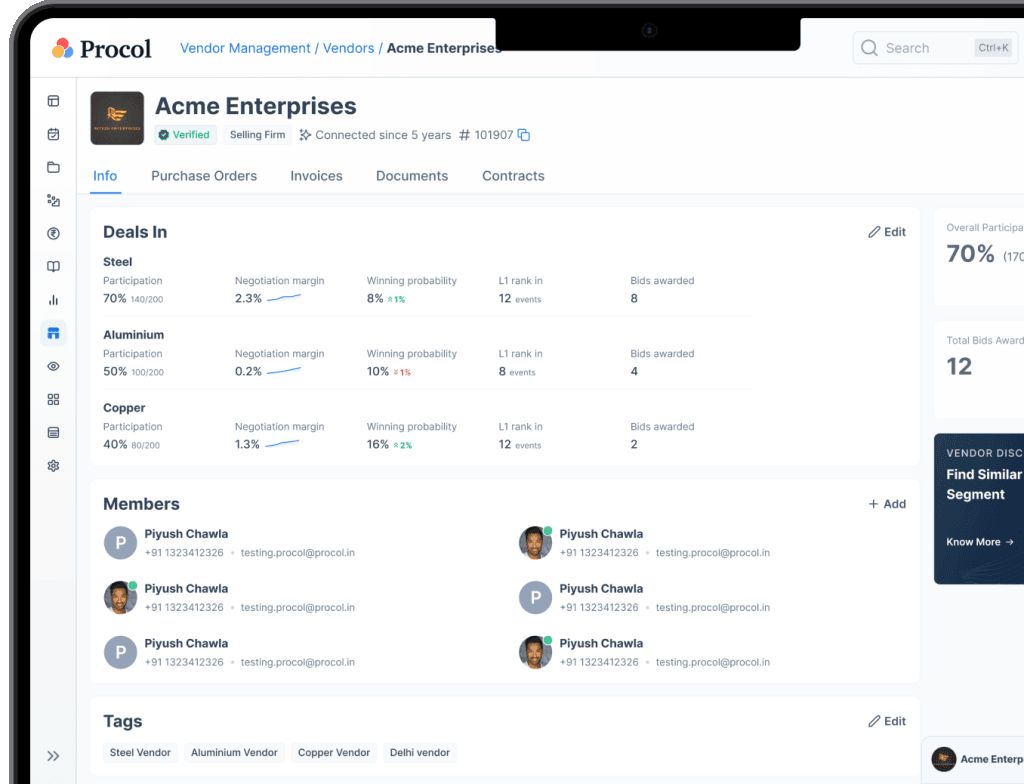
Task: Copy vendor ID 101907 with copy icon
Action: (524, 135)
